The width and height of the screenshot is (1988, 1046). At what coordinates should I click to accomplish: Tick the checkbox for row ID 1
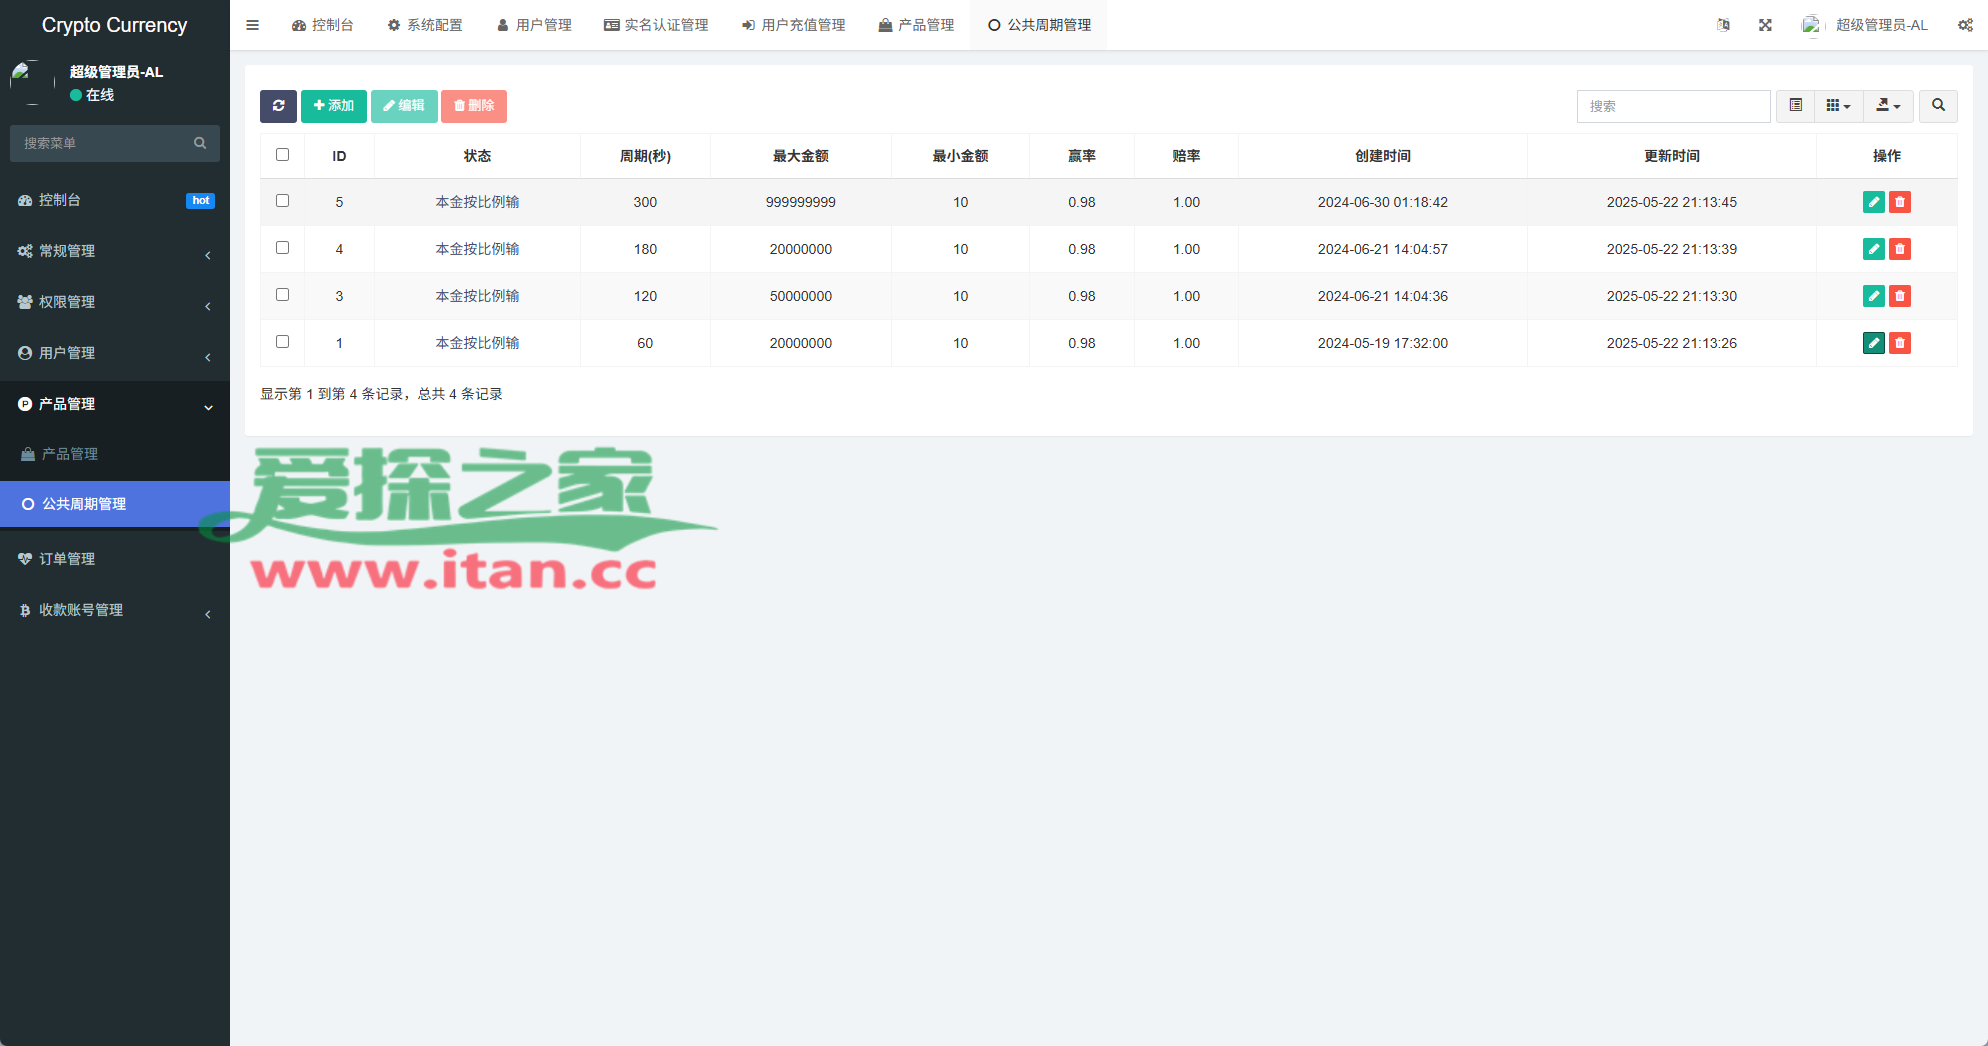point(282,342)
